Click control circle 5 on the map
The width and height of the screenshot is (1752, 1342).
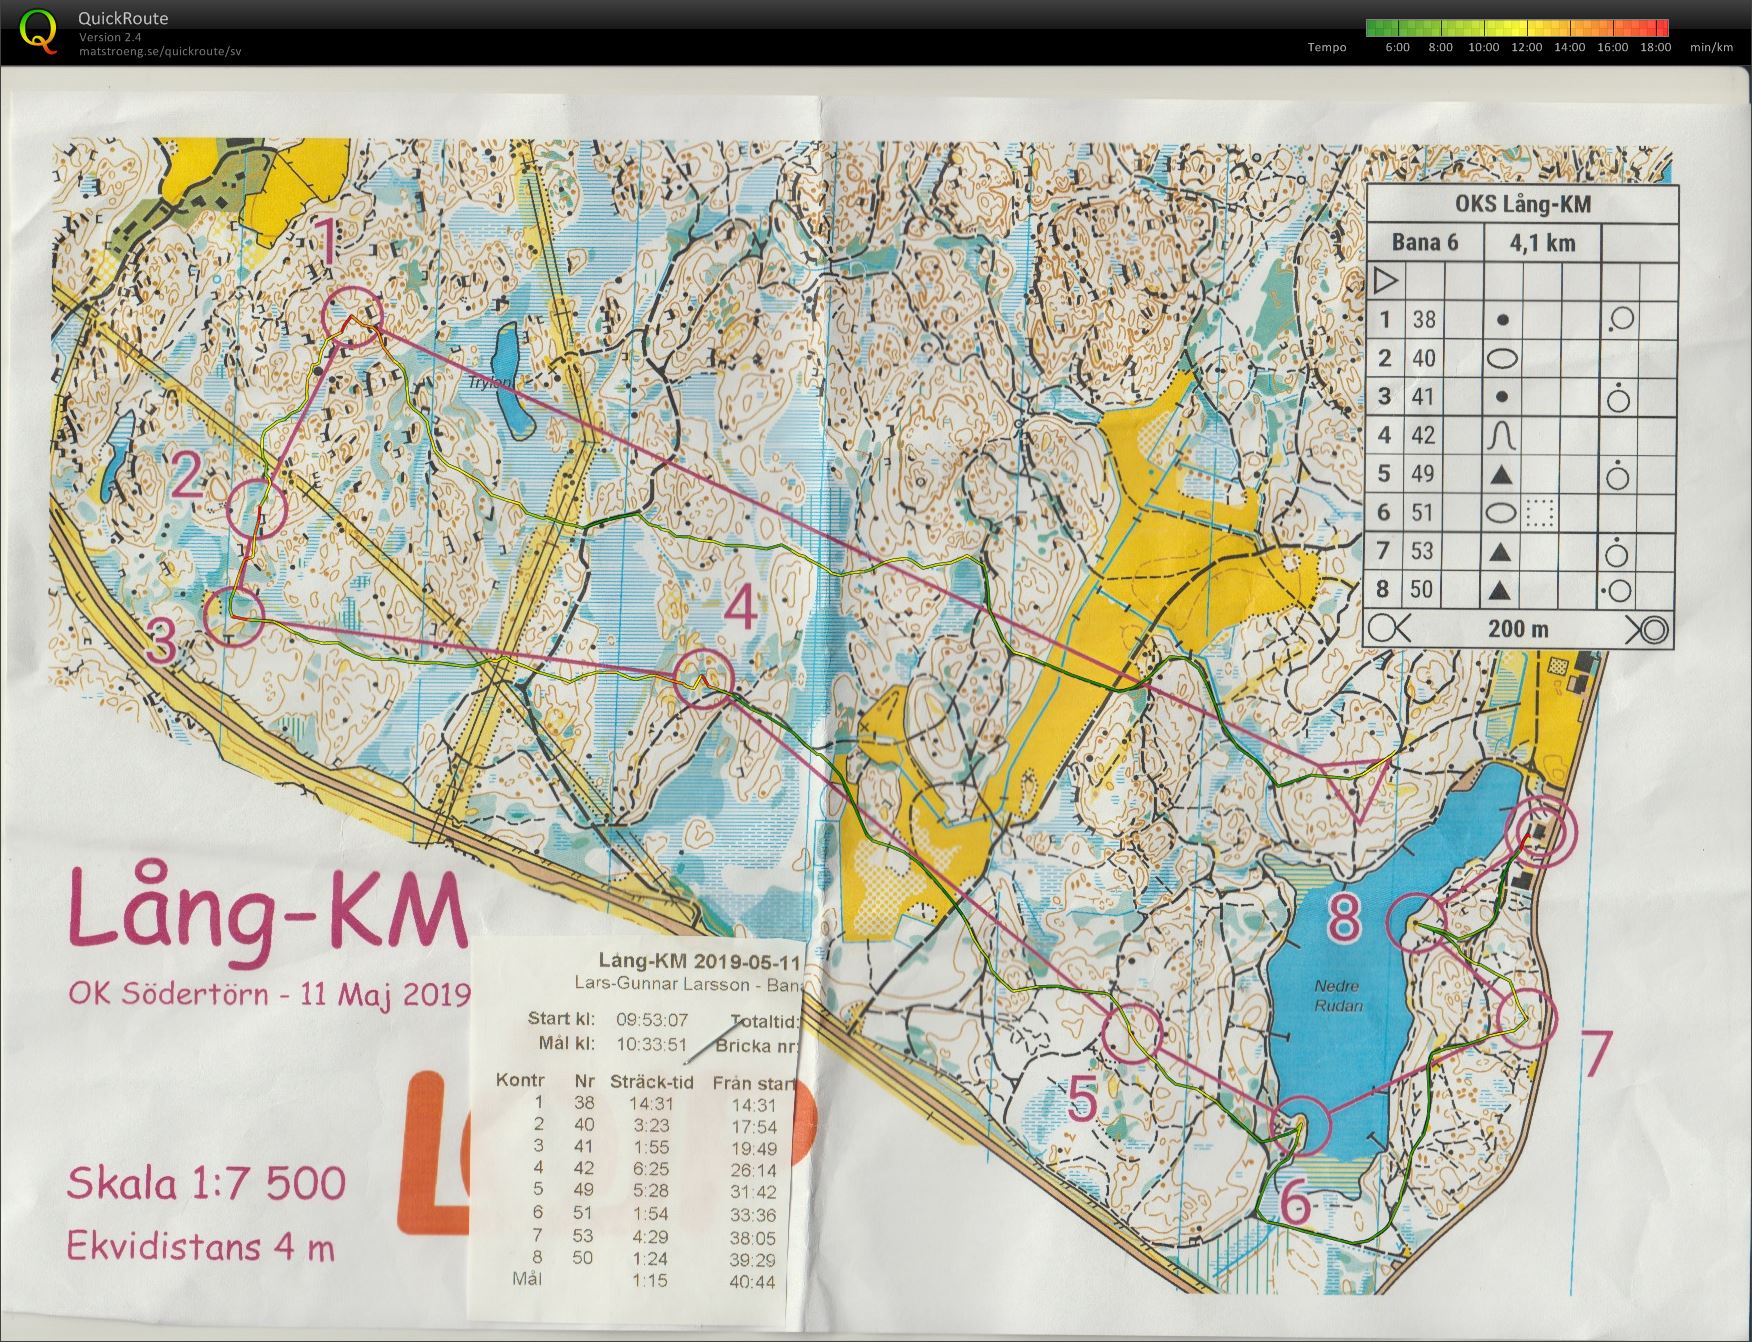tap(1133, 1032)
